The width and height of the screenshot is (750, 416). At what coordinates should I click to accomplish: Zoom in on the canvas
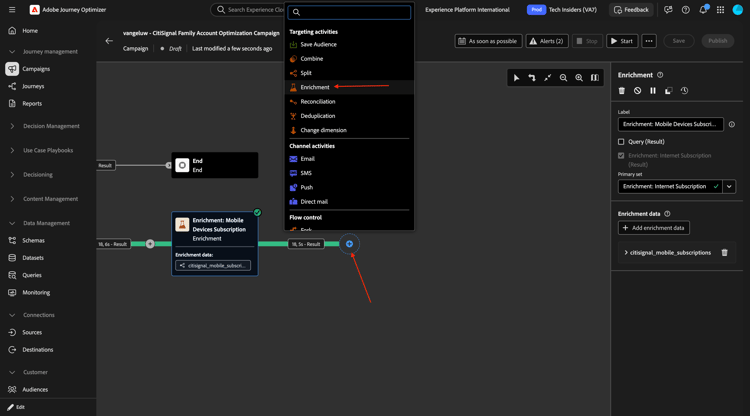[x=579, y=78]
